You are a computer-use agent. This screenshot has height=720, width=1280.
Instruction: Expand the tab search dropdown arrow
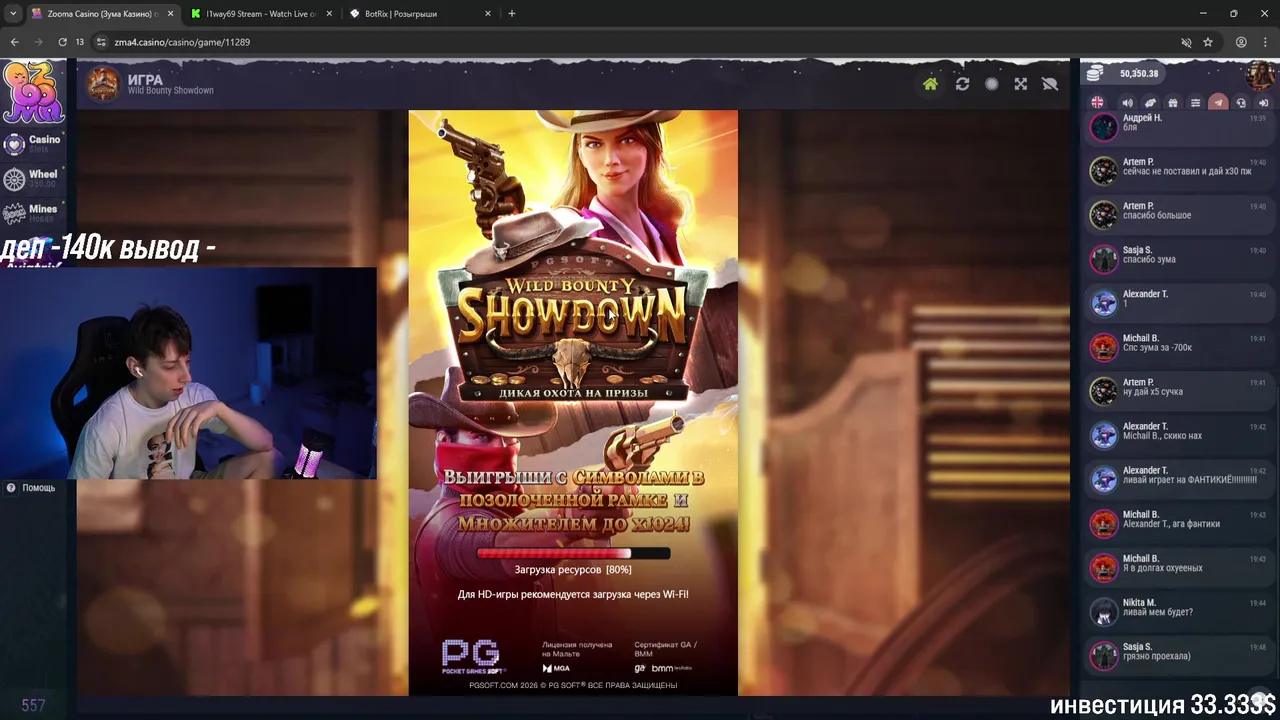(13, 14)
